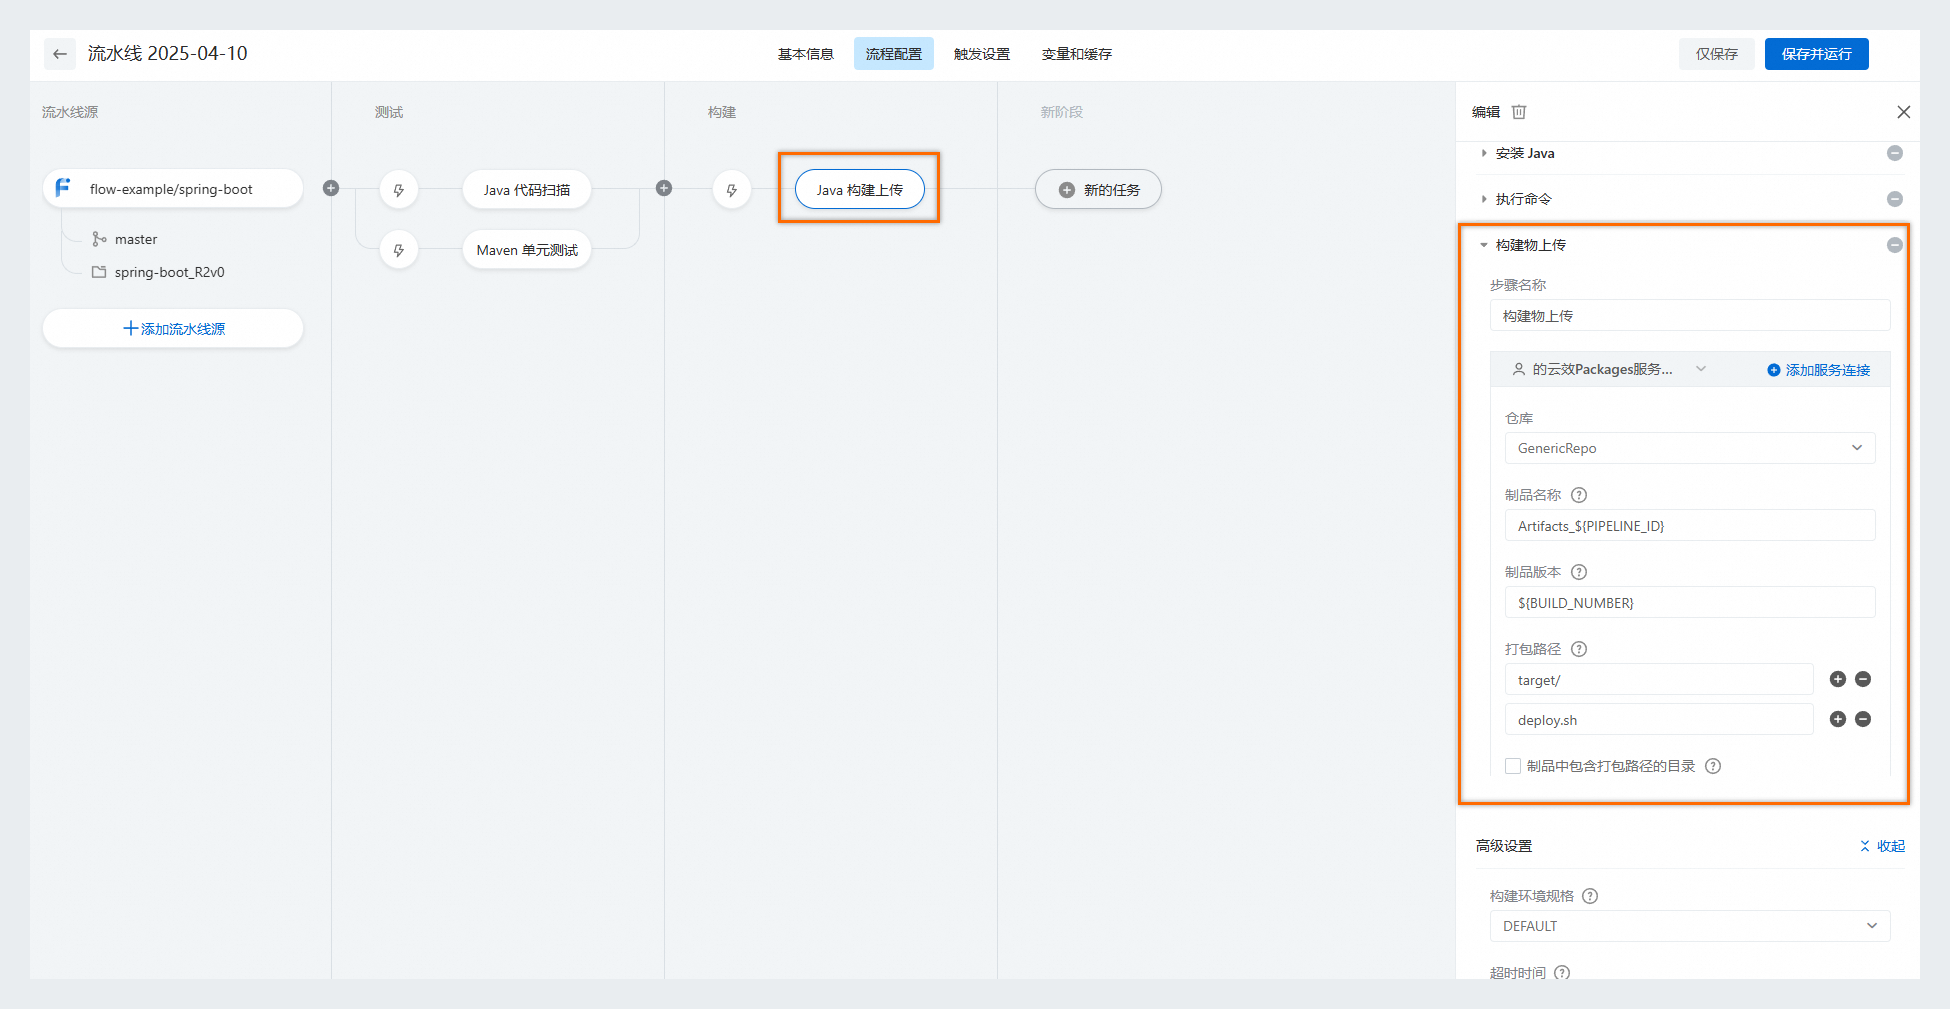Click the master branch label

pos(136,239)
